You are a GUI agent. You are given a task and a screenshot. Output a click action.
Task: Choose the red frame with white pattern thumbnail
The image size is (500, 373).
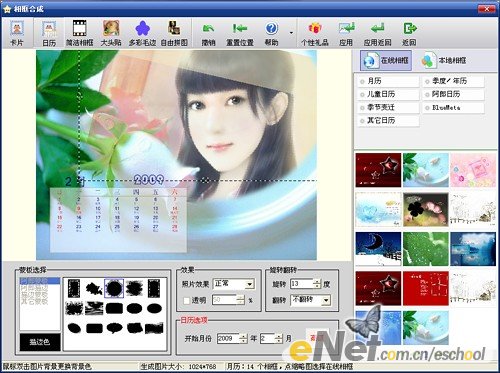[x=426, y=288]
